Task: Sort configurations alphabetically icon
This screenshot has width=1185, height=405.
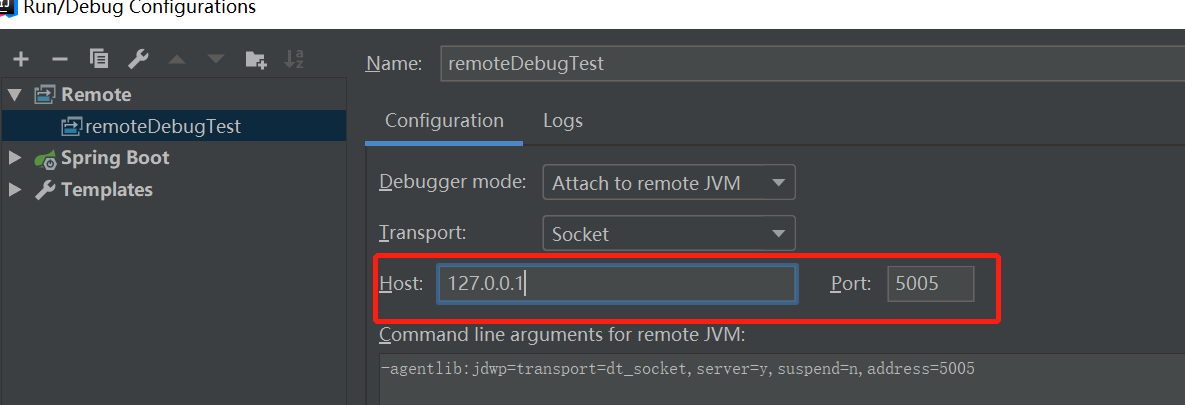Action: (x=294, y=59)
